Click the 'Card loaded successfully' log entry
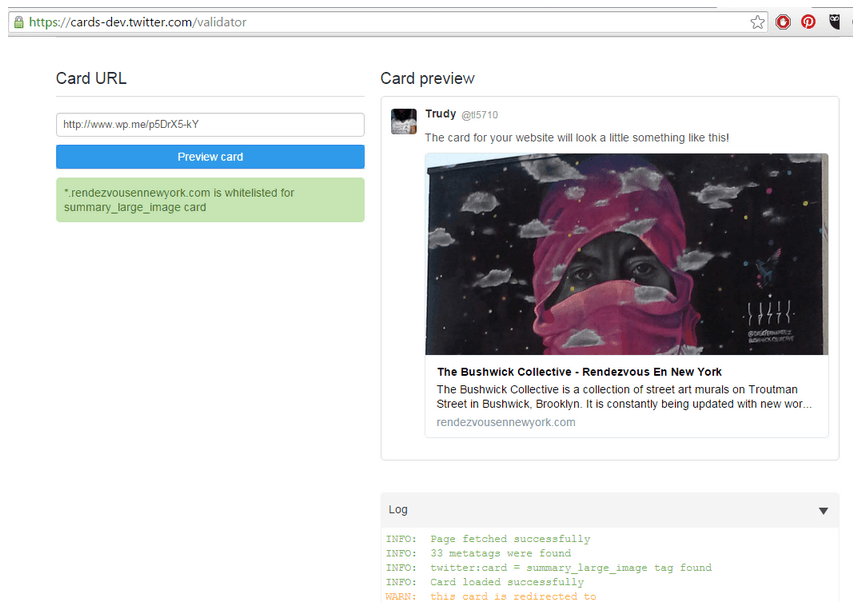The height and width of the screenshot is (609, 853). pyautogui.click(x=506, y=582)
